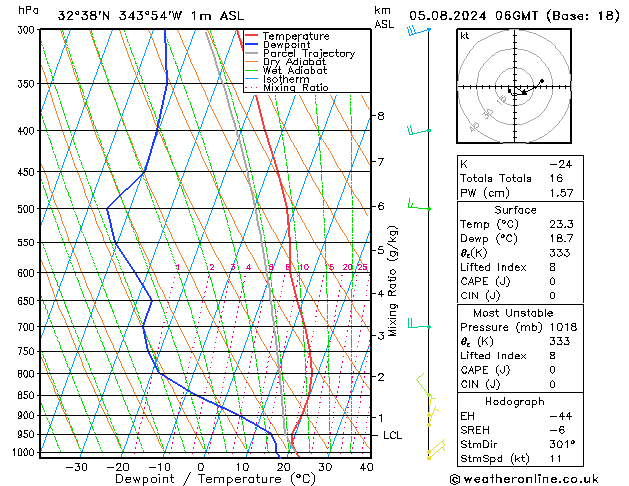Click the wind barb at 500 hPa level
629x486 pixels.
coord(420,208)
